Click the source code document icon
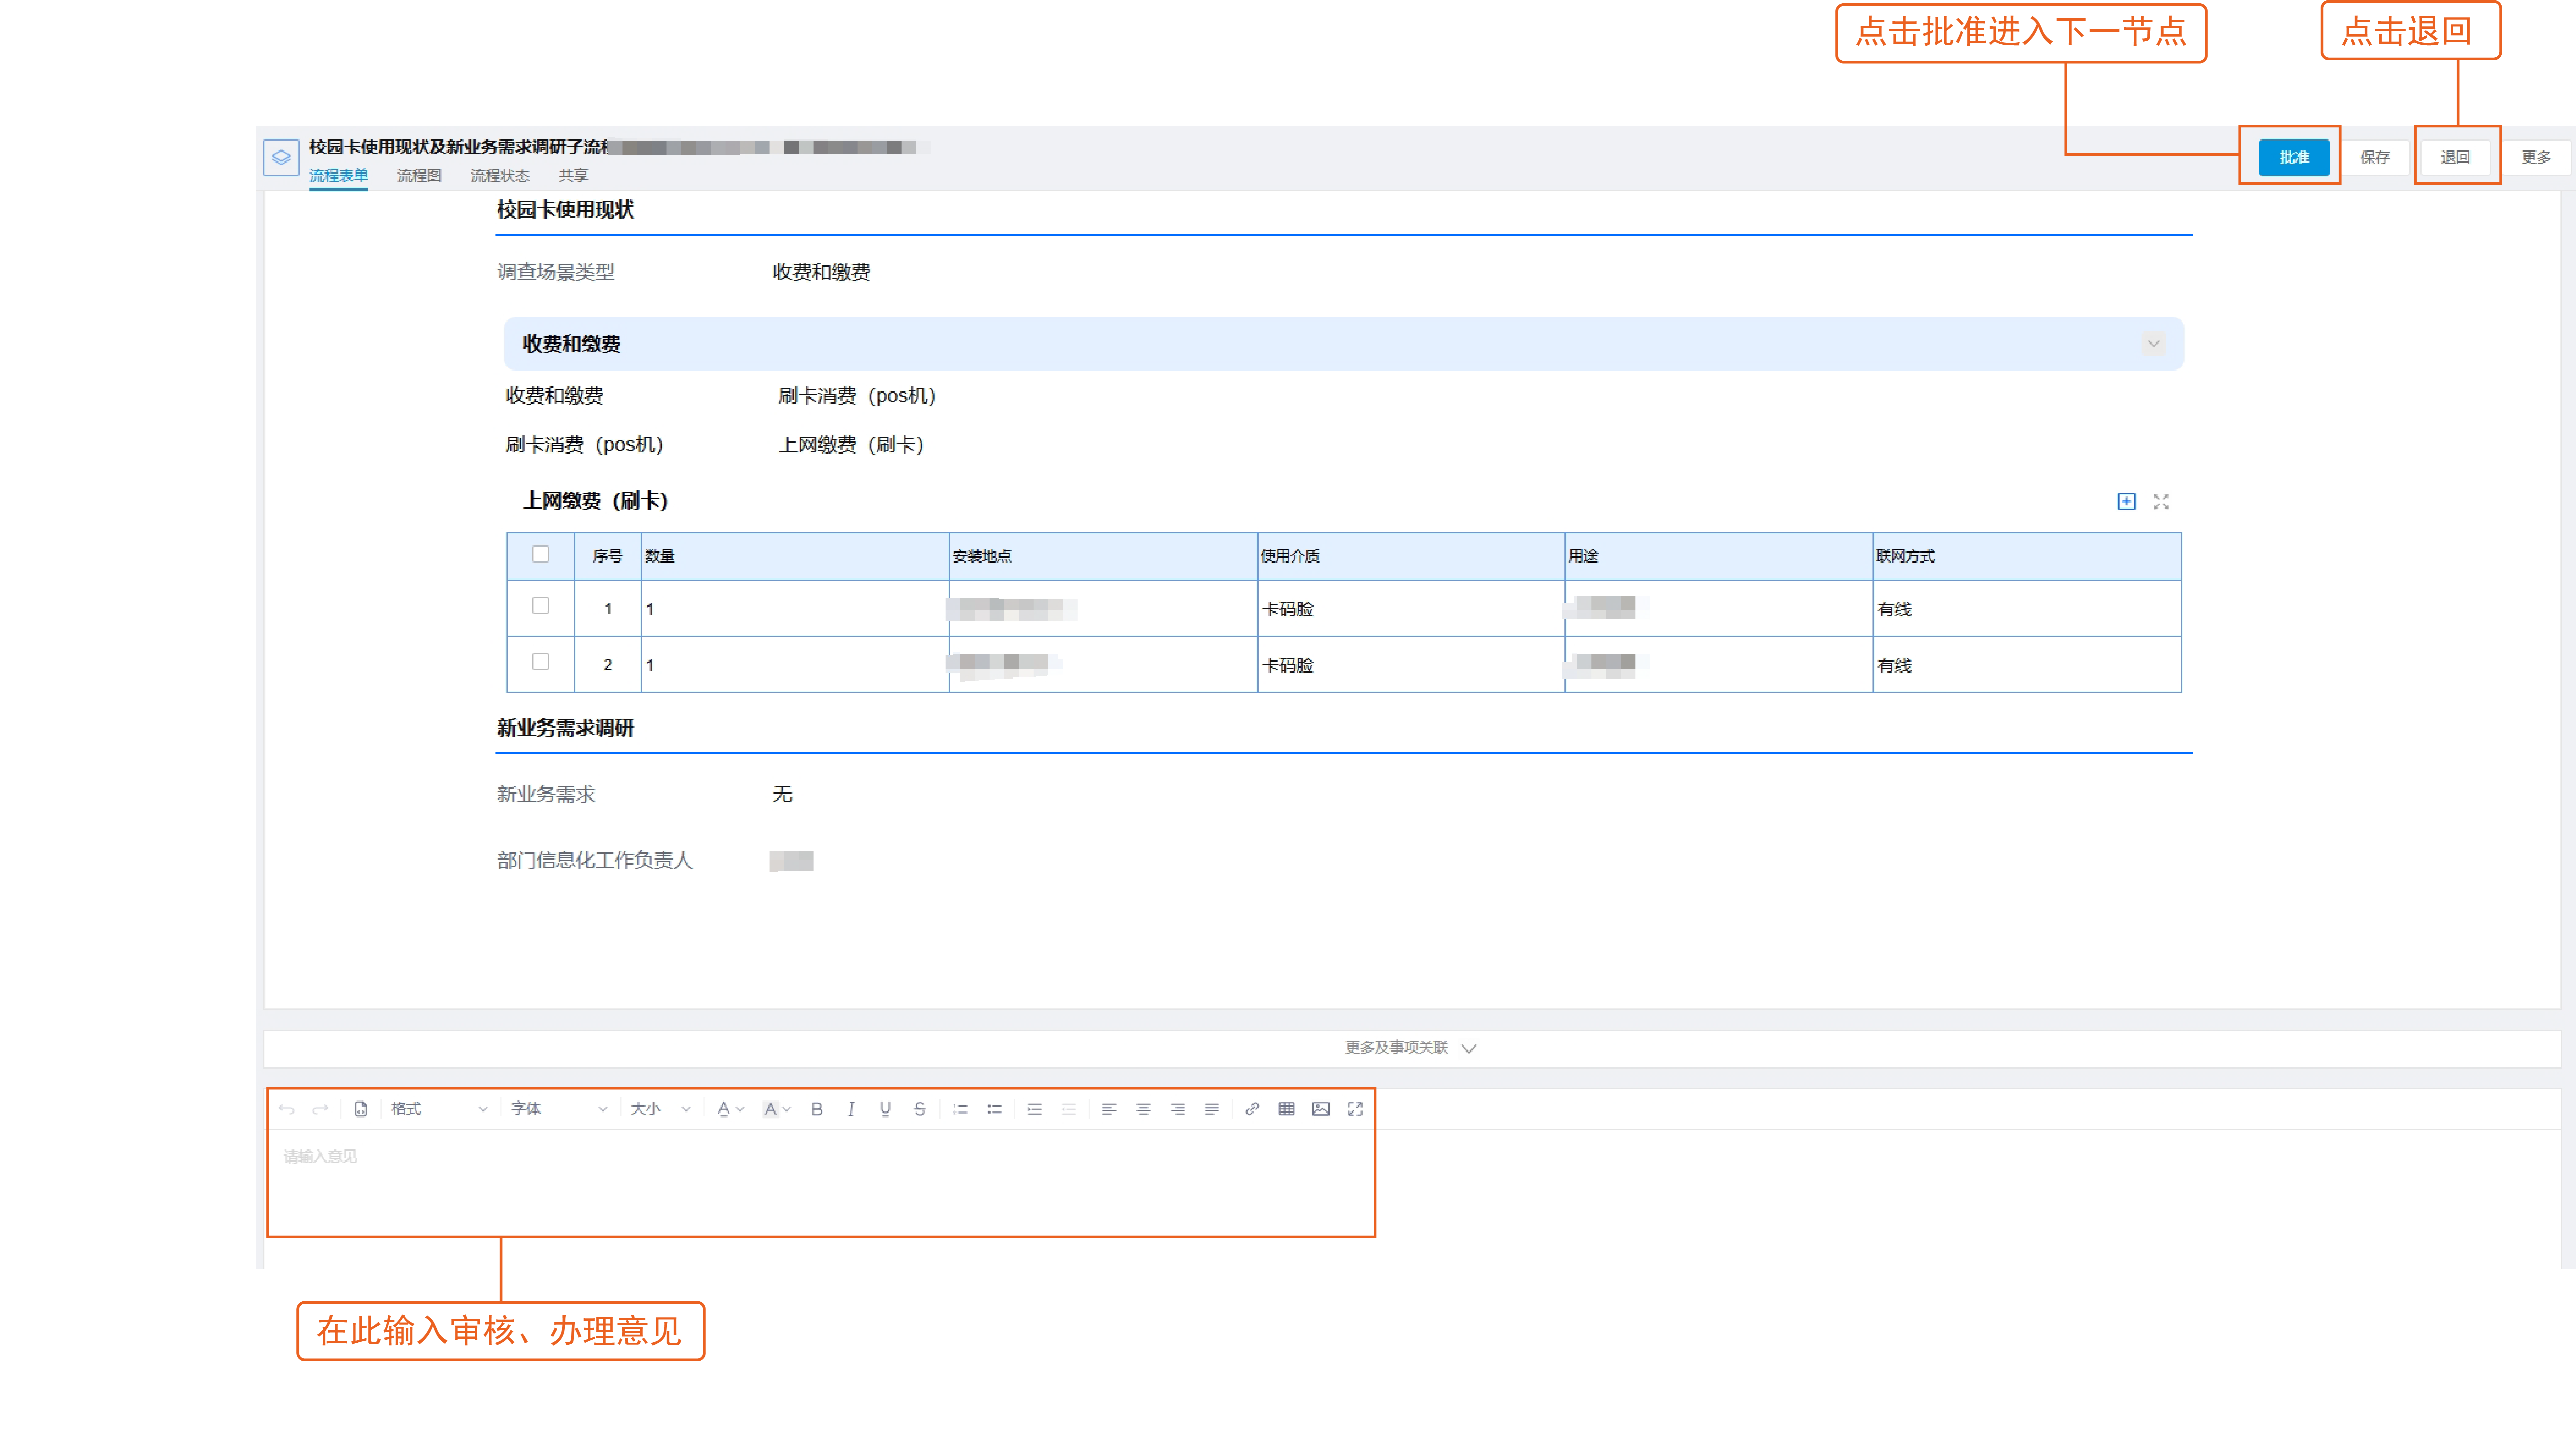The image size is (2576, 1451). (361, 1109)
